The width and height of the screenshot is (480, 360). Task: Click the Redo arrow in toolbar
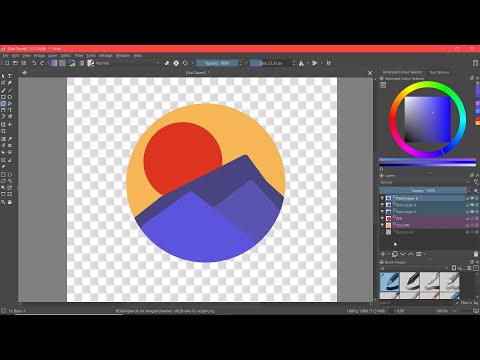pos(42,63)
